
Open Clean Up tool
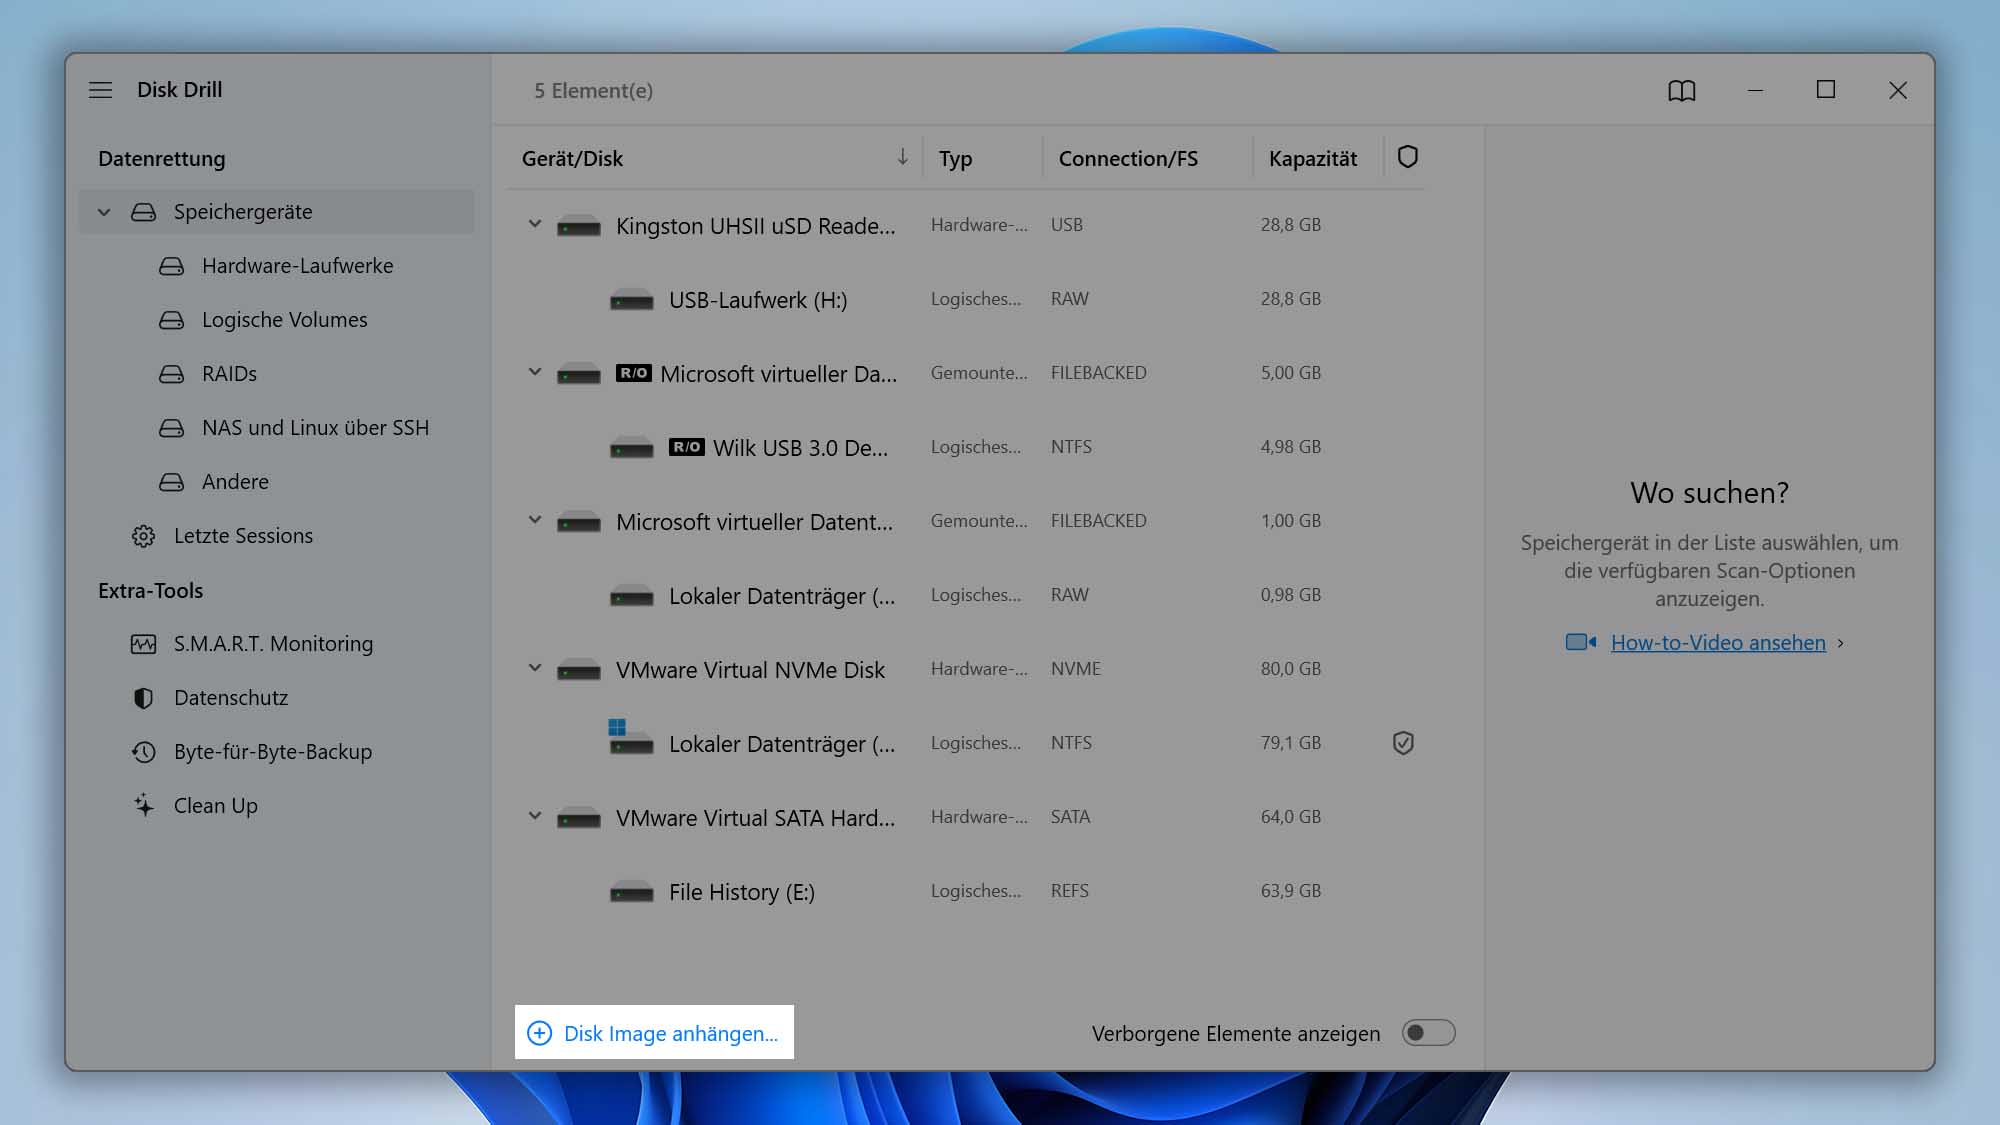[x=216, y=806]
